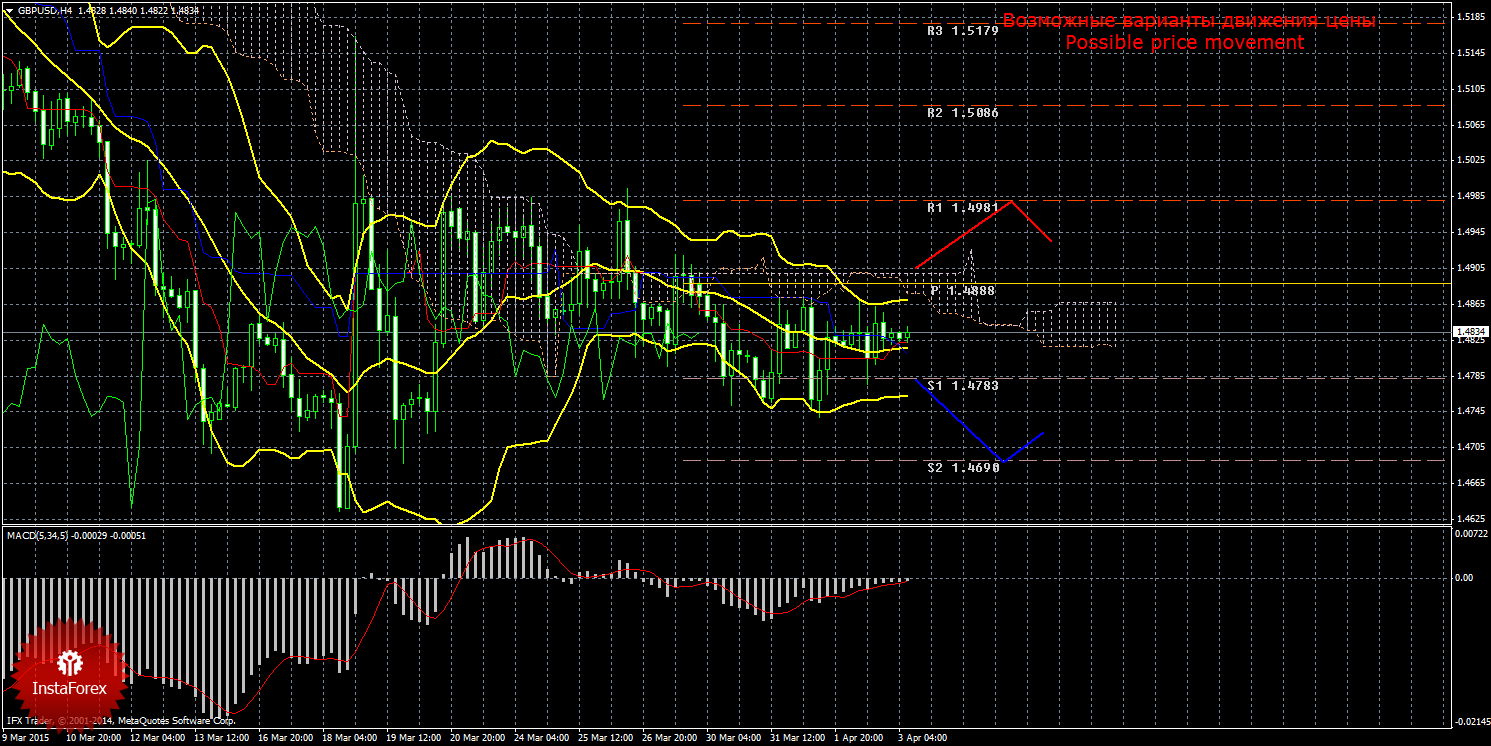Select the S1 1.4783 support label
Screen dimensions: 1491x746
click(962, 385)
